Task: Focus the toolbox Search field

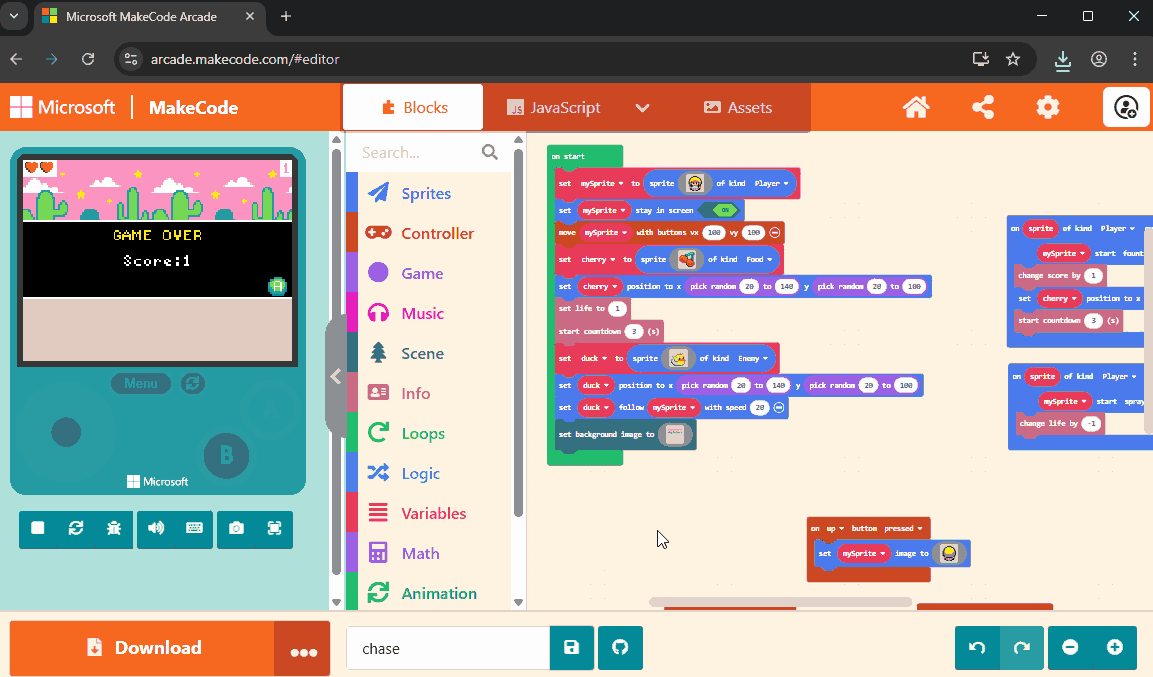Action: (x=419, y=152)
